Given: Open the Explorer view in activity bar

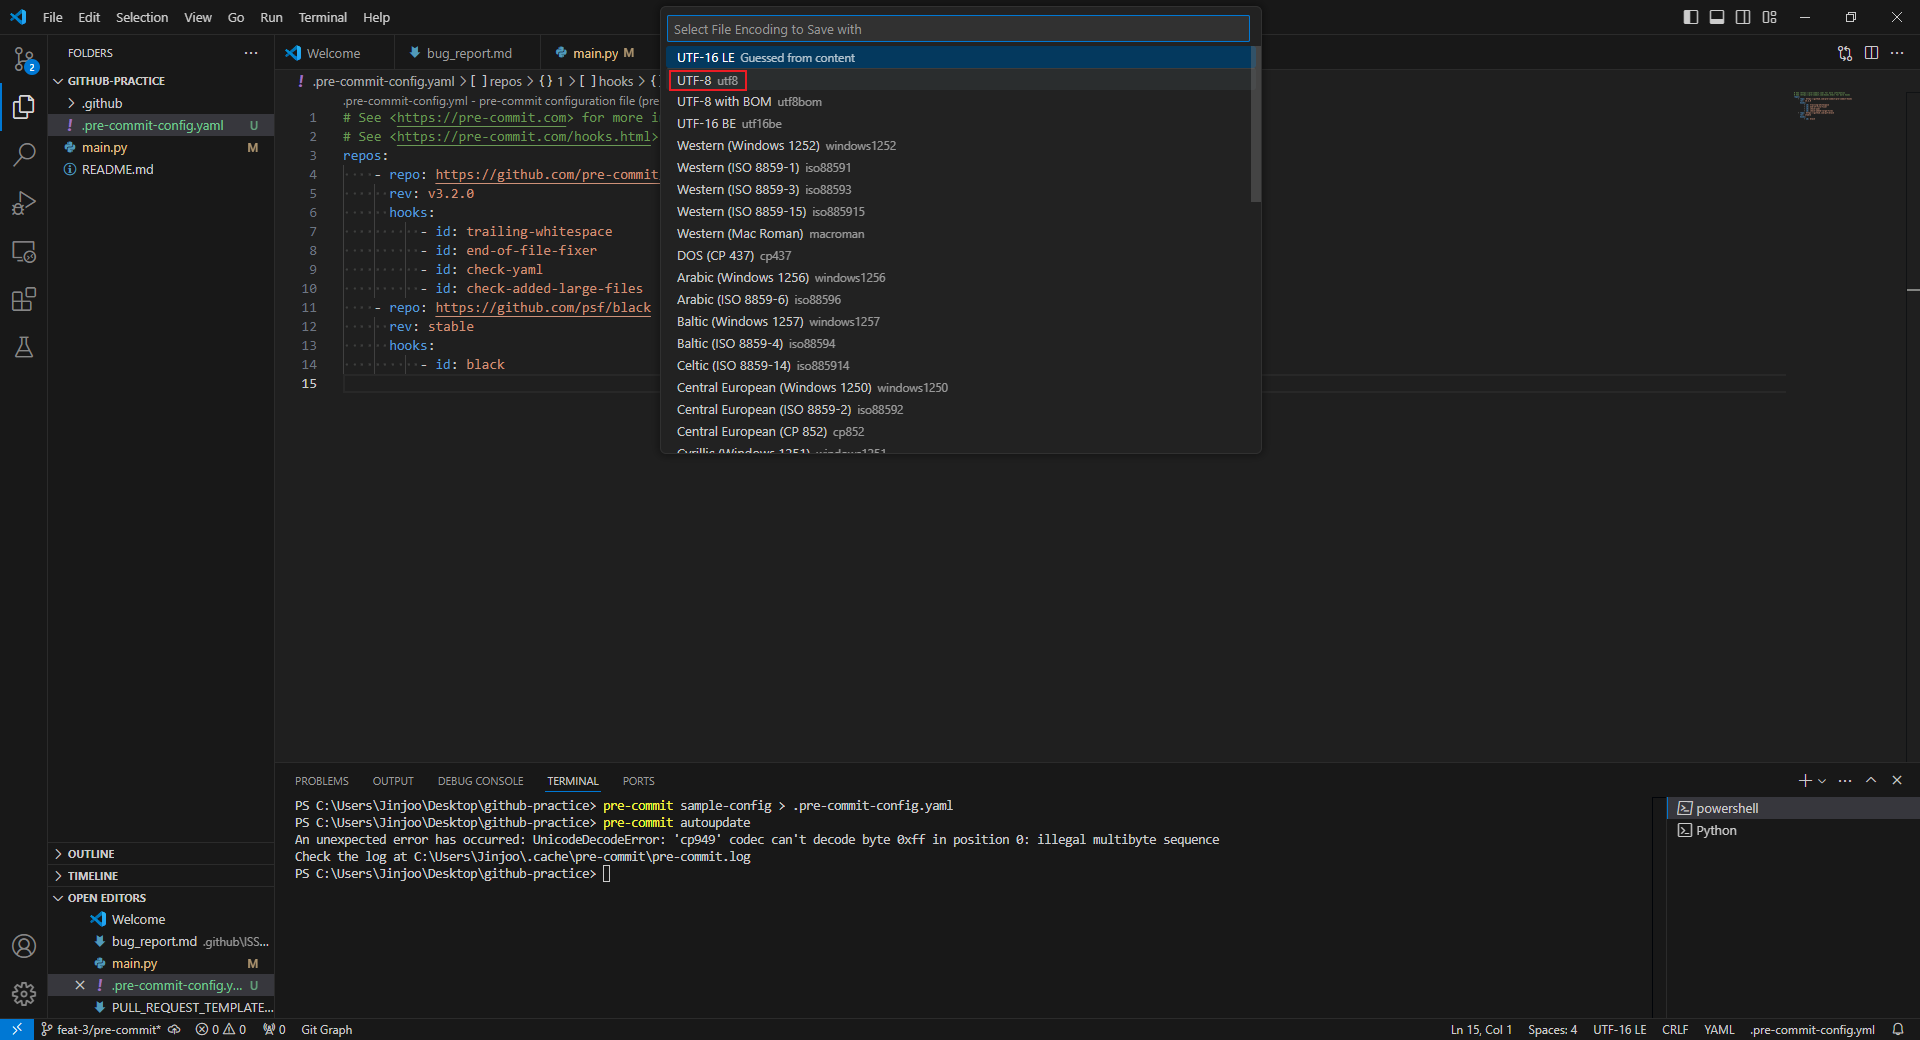Looking at the screenshot, I should point(24,107).
